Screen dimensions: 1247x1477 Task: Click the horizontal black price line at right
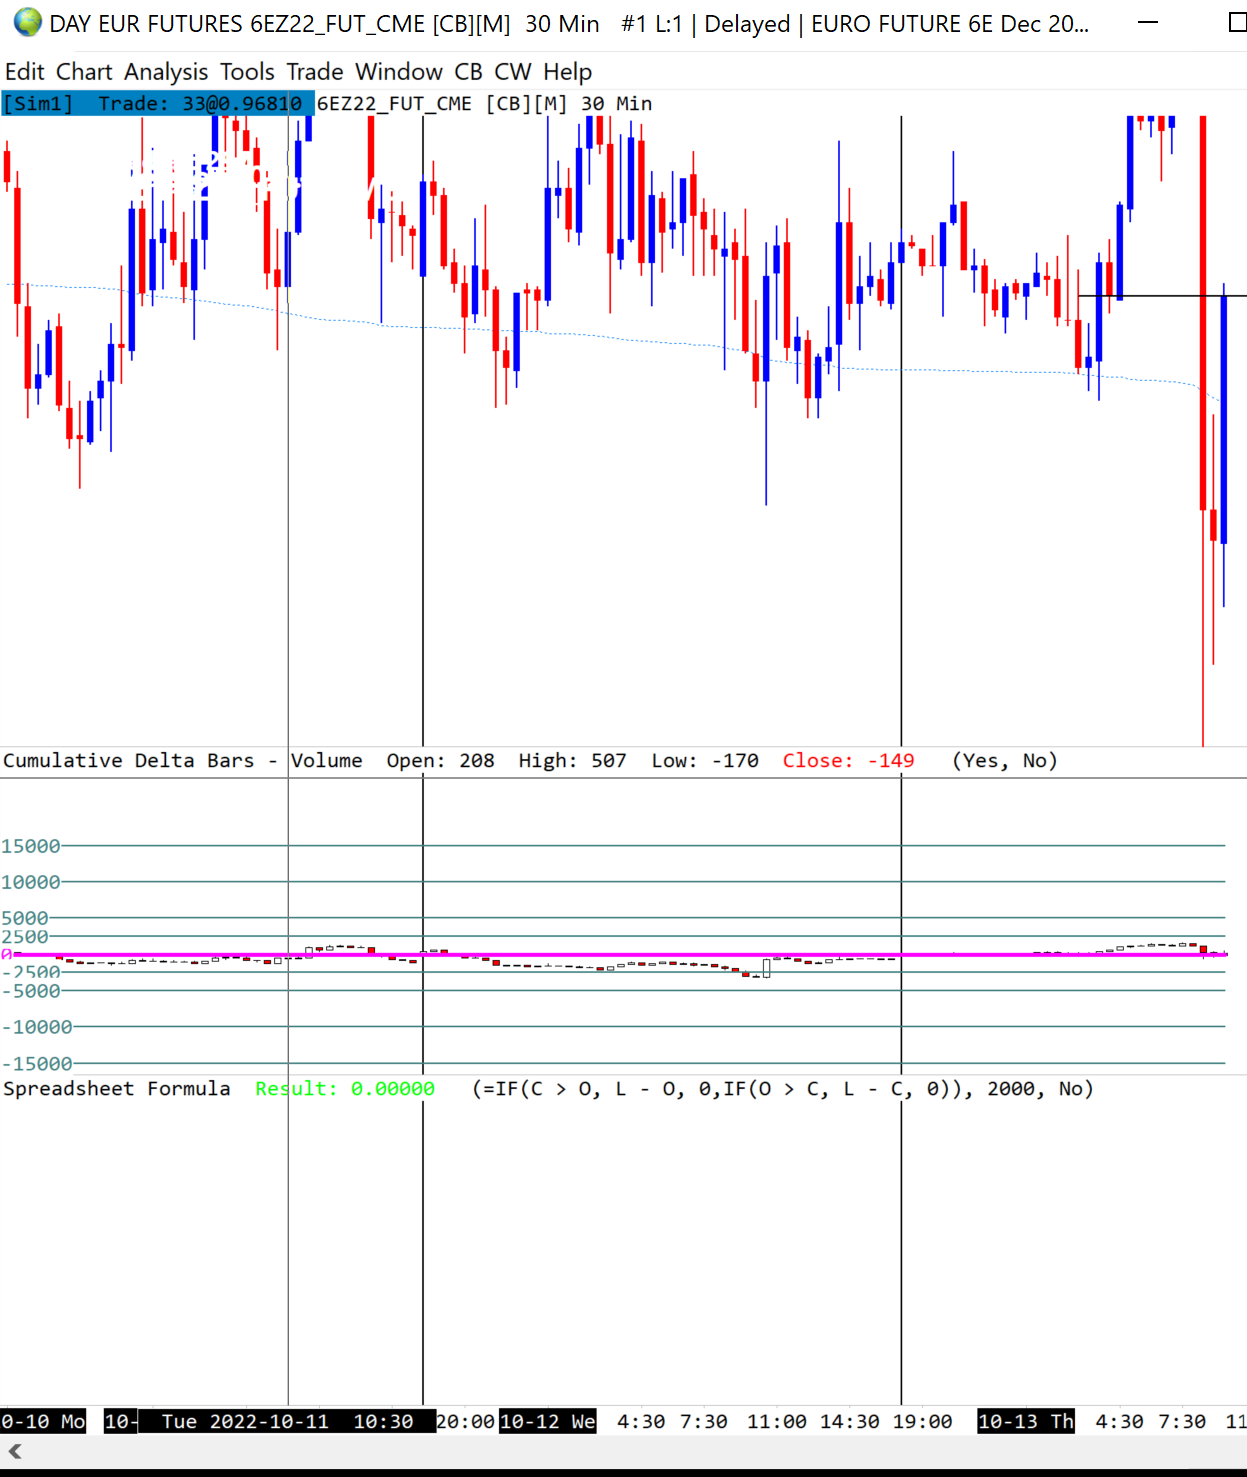click(1162, 296)
